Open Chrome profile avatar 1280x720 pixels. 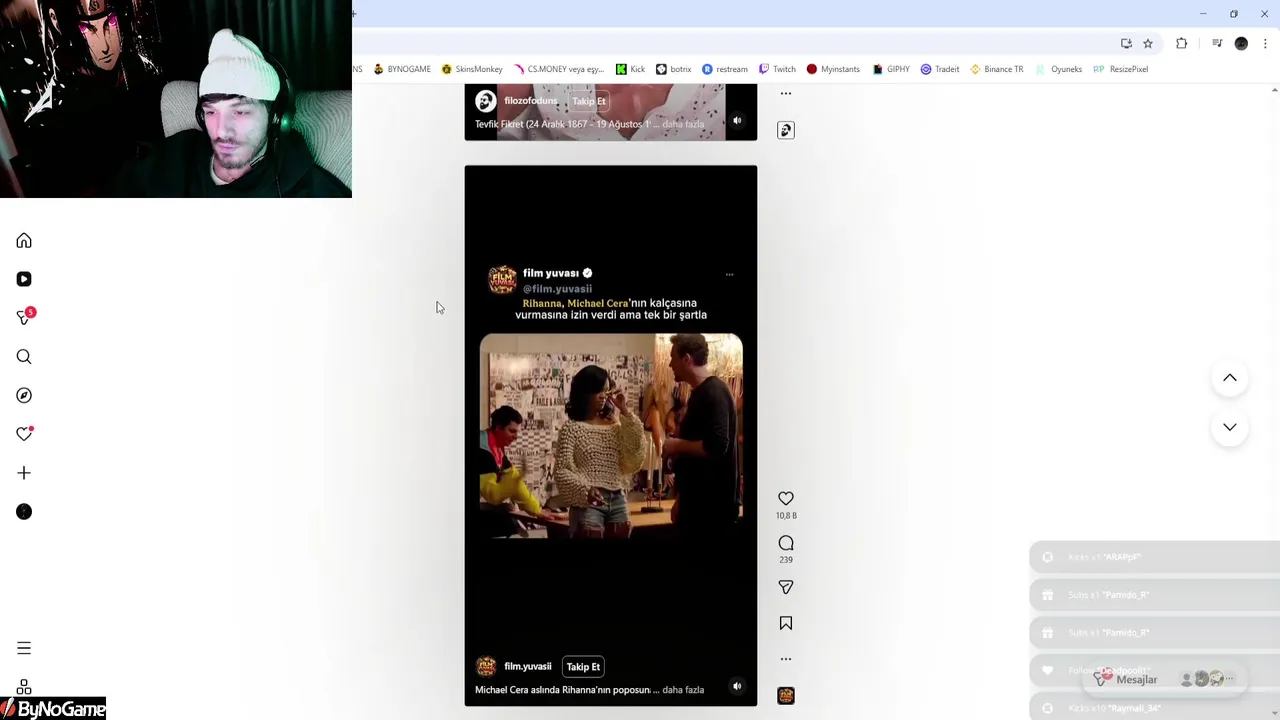[1241, 43]
